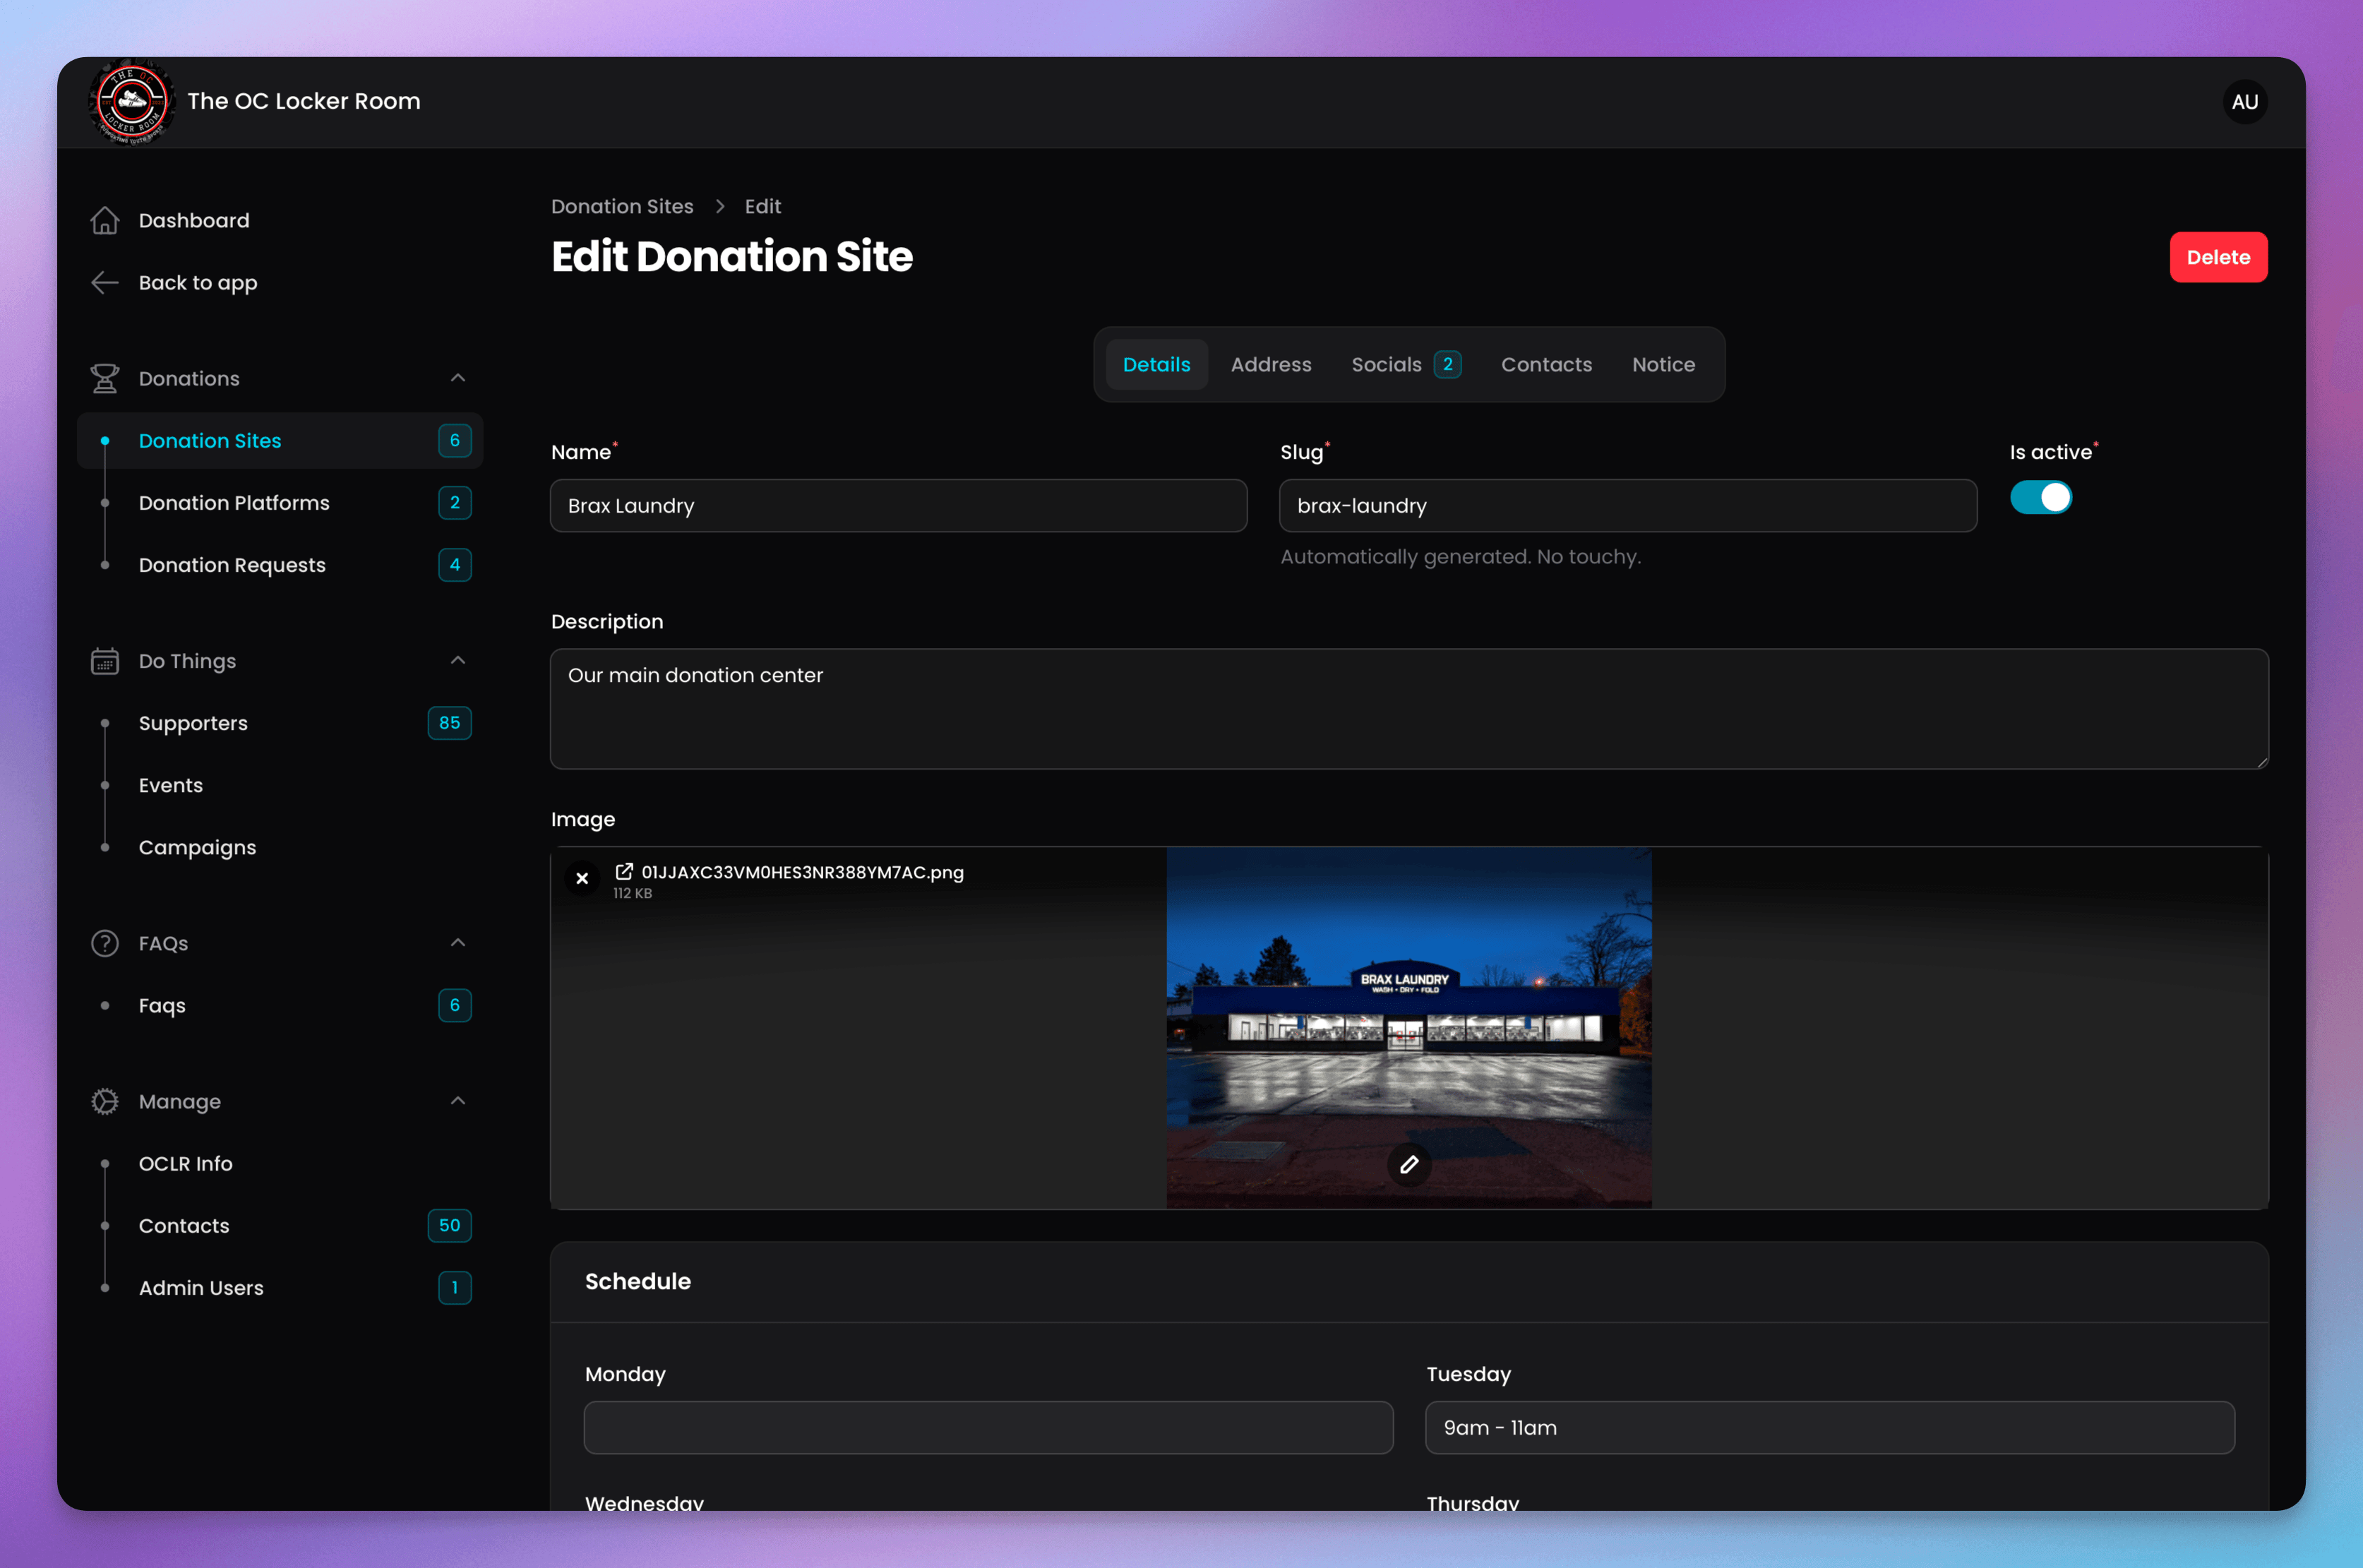The height and width of the screenshot is (1568, 2363).
Task: Click the Name input field
Action: 898,505
